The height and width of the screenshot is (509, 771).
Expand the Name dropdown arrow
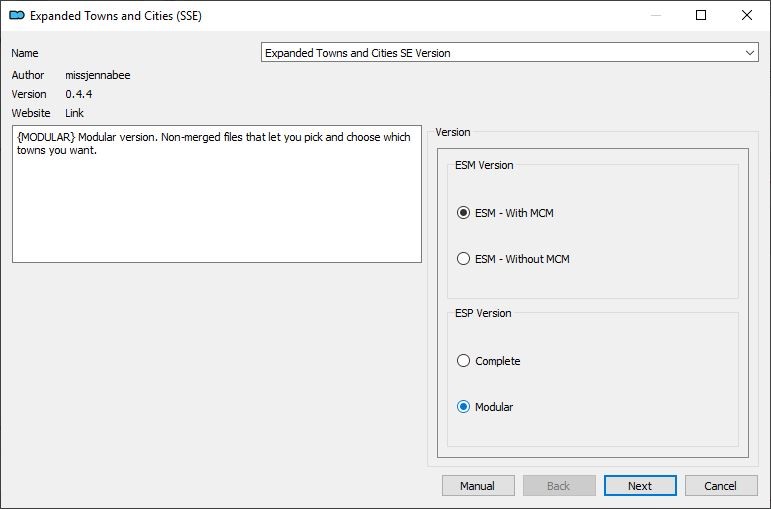(749, 53)
